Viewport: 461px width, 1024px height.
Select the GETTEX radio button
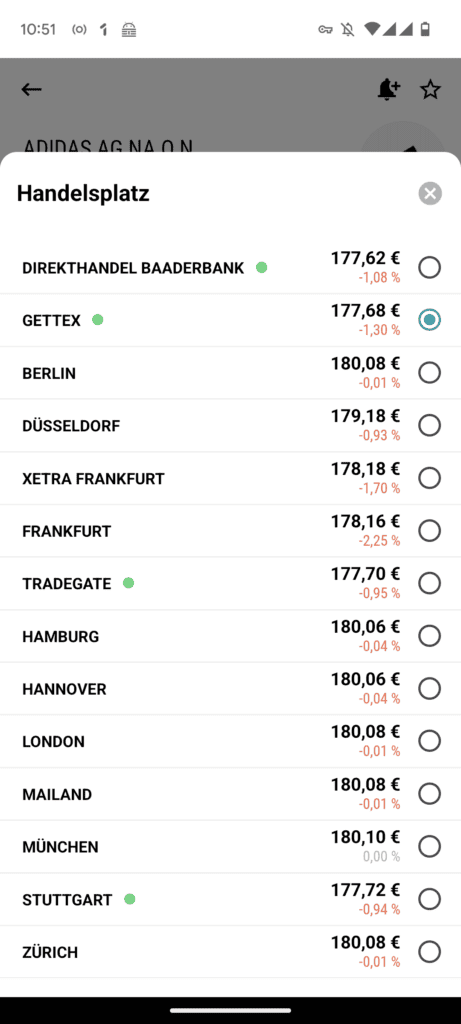(x=430, y=320)
